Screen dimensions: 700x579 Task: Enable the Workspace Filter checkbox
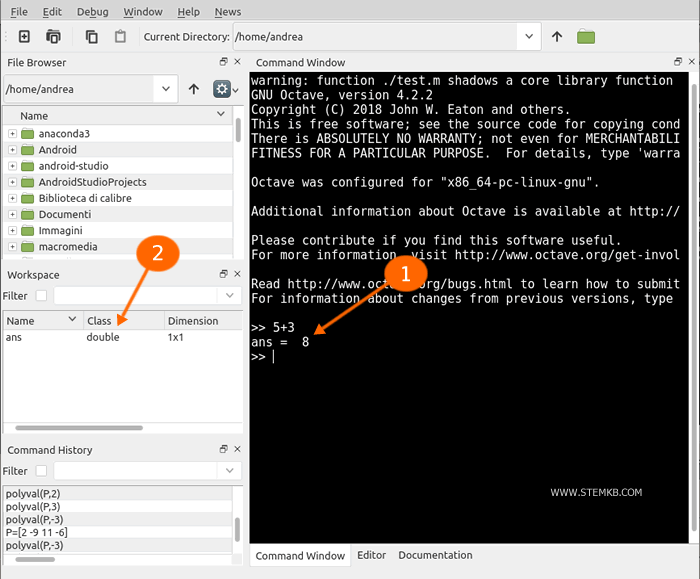coord(41,296)
